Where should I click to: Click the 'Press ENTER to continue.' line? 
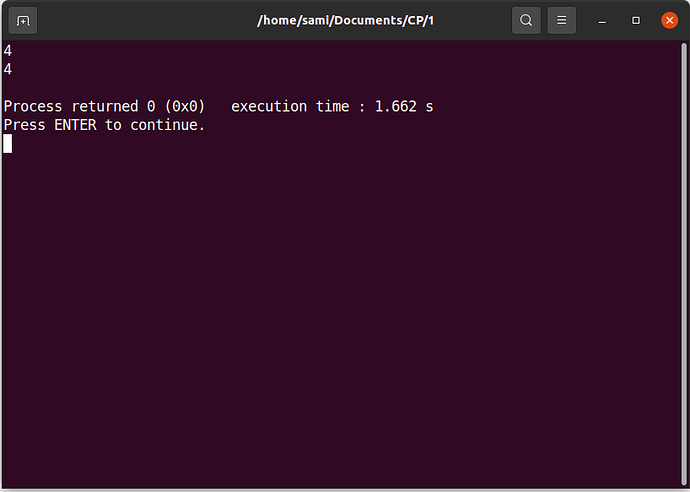coord(104,125)
